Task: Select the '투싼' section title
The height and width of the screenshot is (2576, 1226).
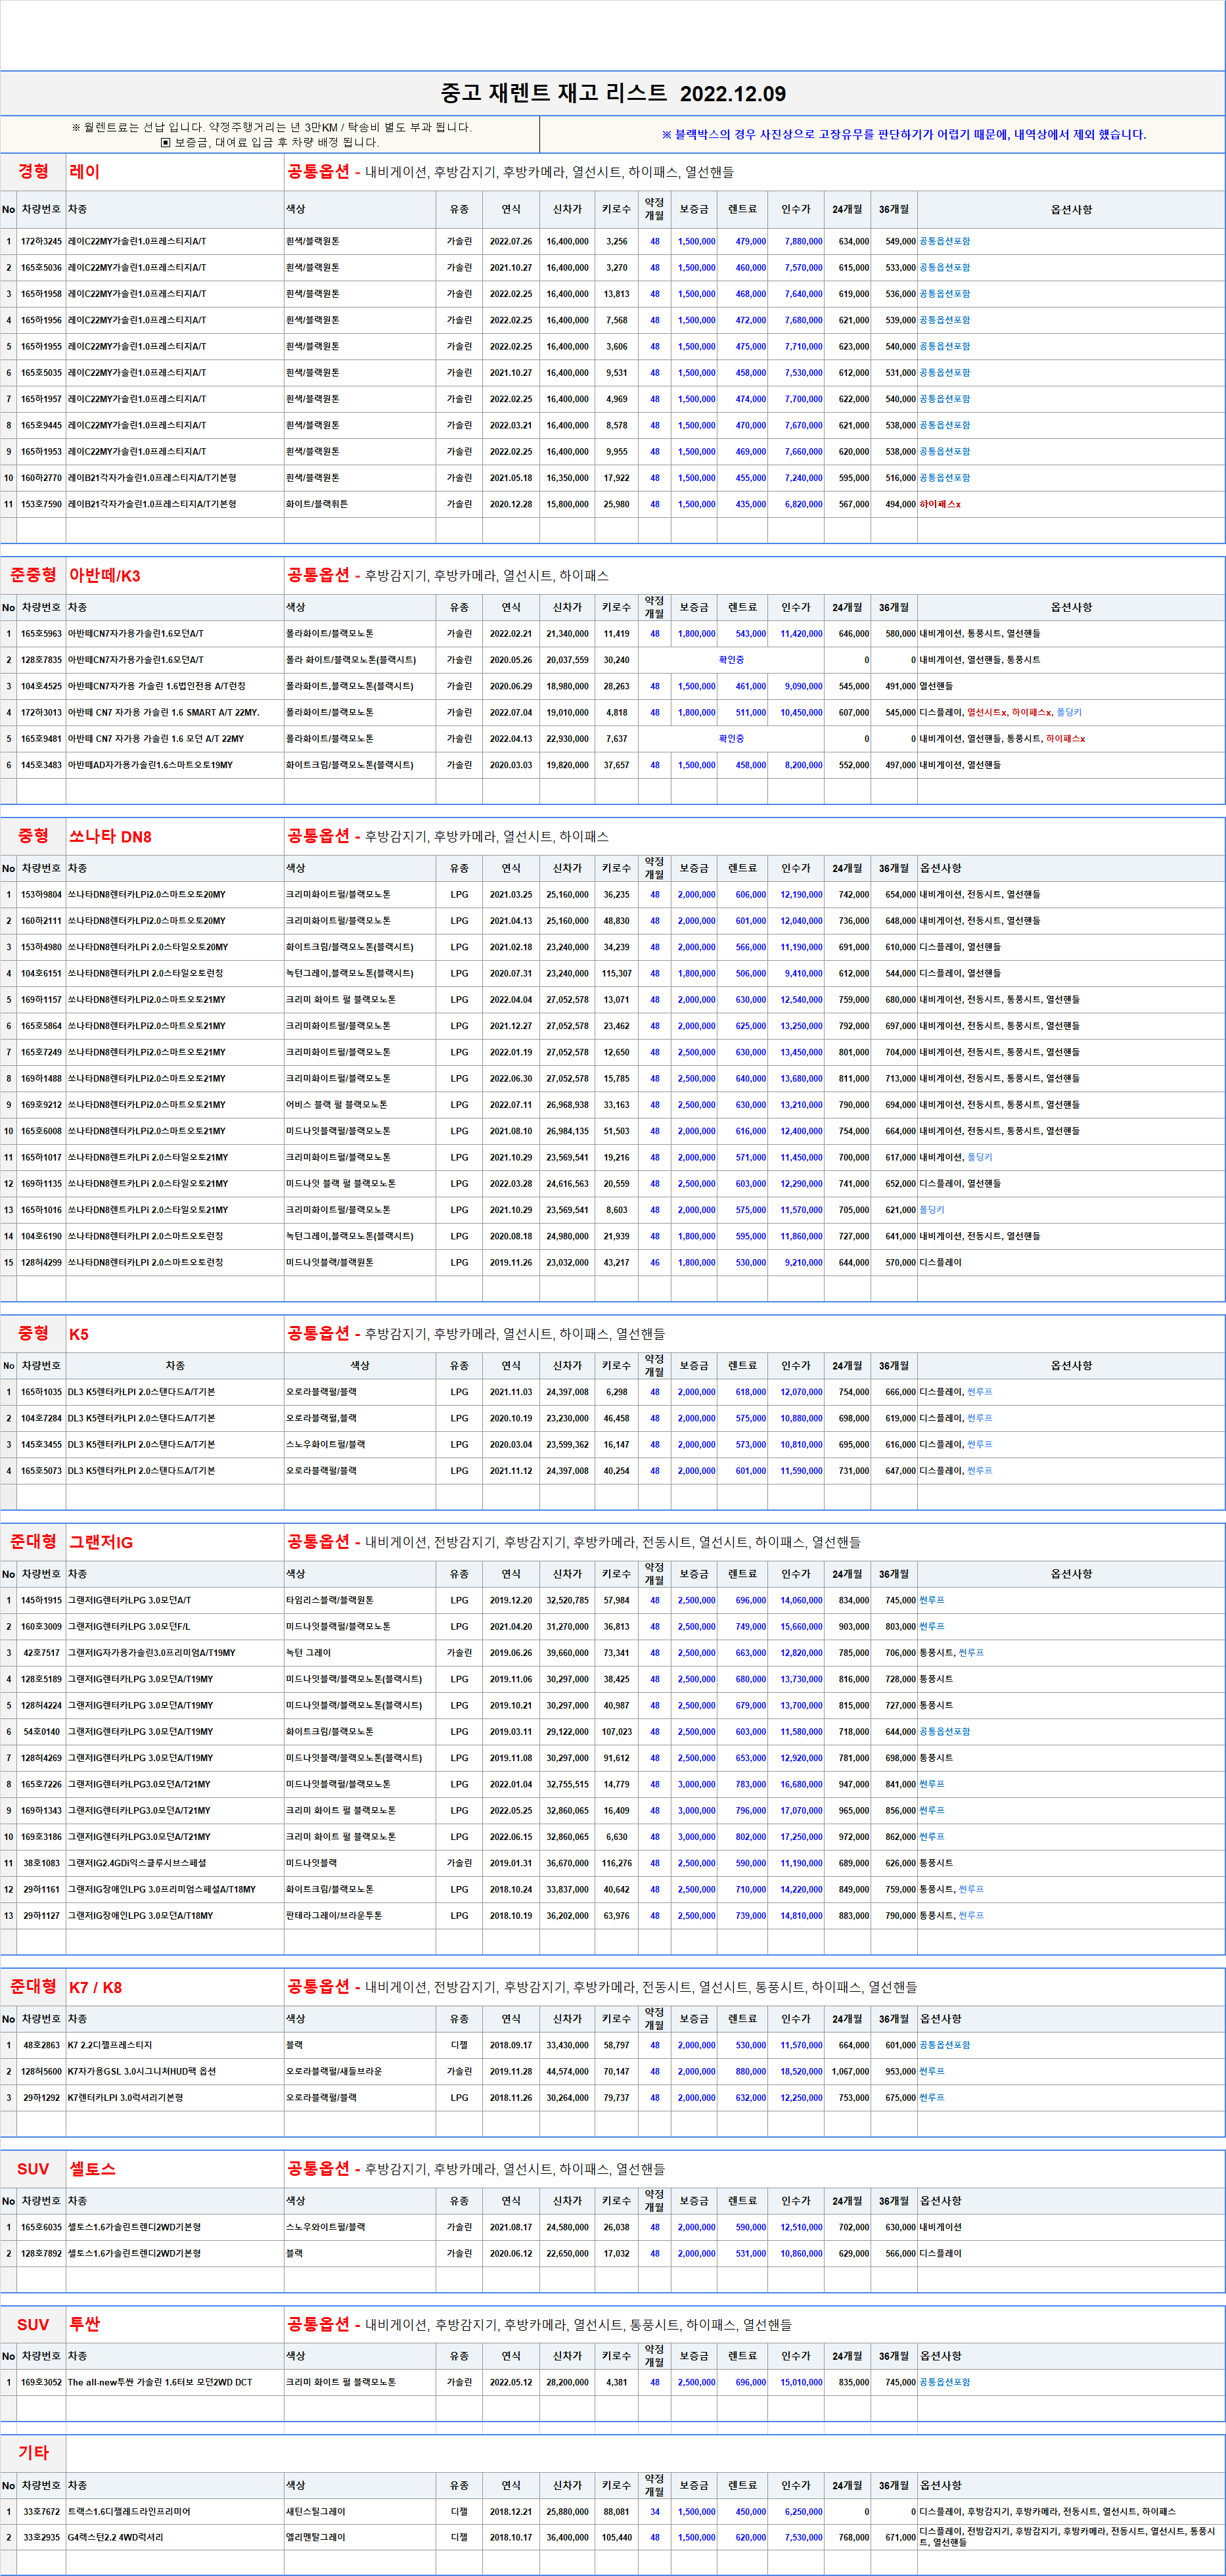Action: (x=84, y=2324)
